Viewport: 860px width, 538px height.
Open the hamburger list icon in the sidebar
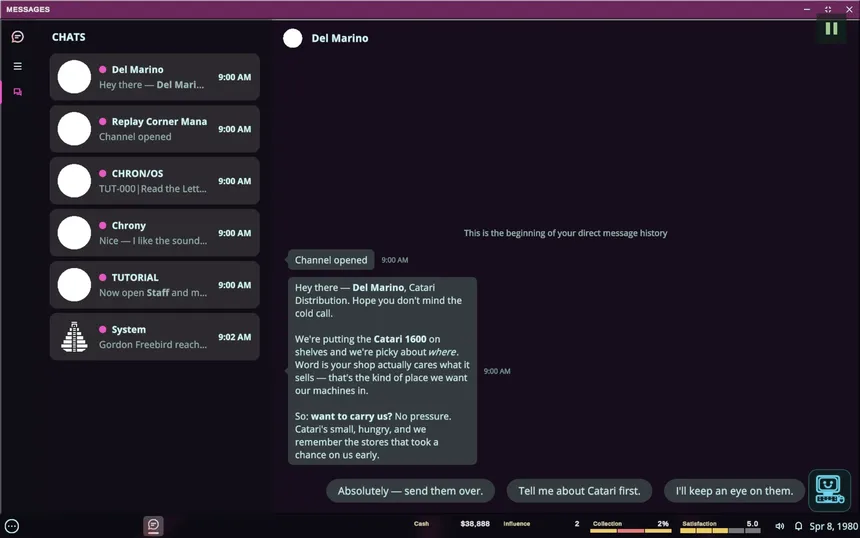pos(18,66)
